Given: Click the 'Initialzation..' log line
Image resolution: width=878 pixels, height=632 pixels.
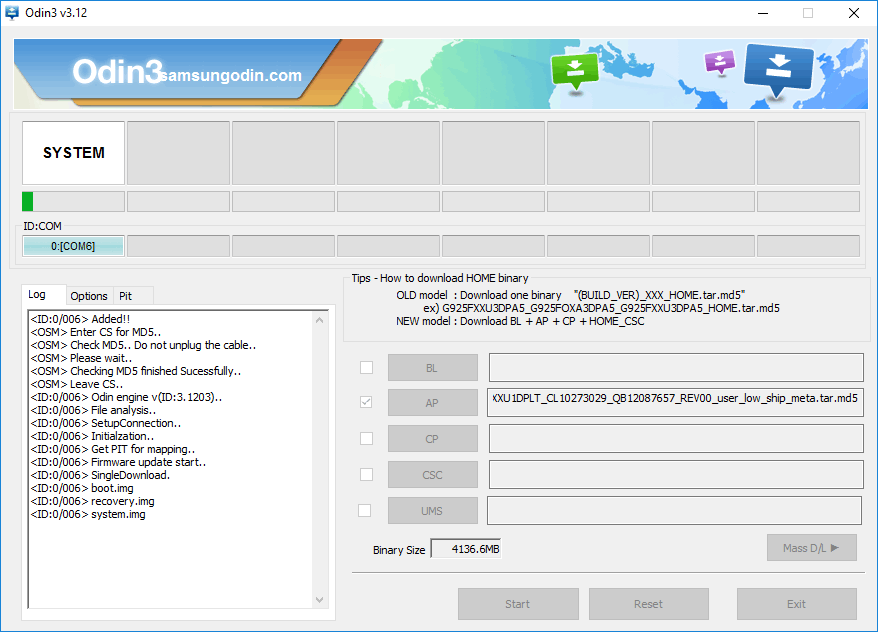Looking at the screenshot, I should [92, 436].
